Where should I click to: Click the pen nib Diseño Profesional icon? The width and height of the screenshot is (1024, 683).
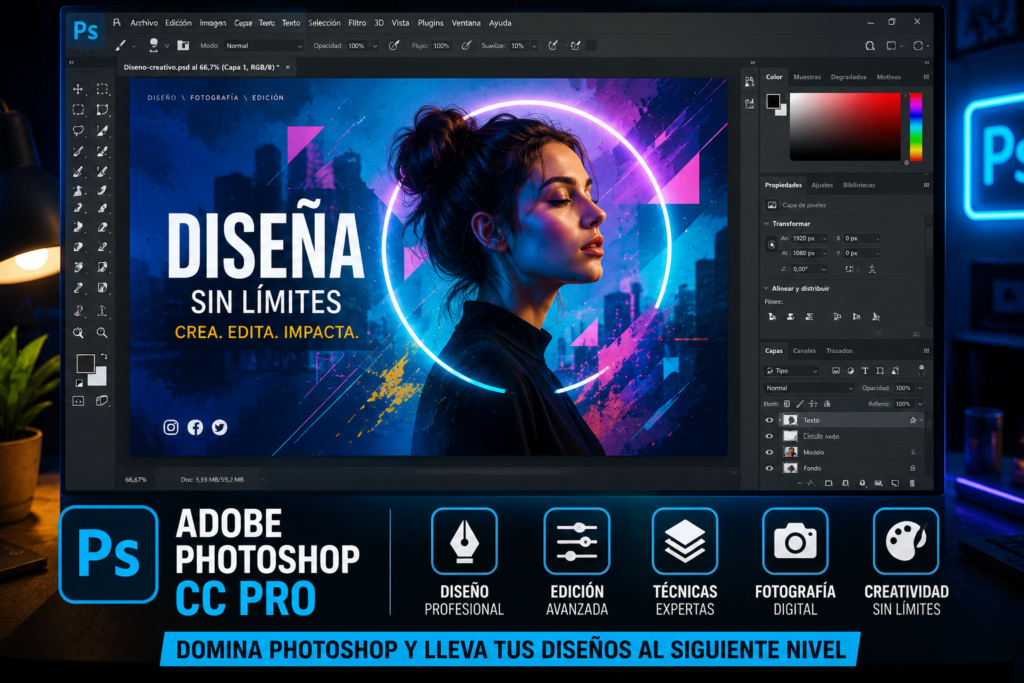coord(464,541)
